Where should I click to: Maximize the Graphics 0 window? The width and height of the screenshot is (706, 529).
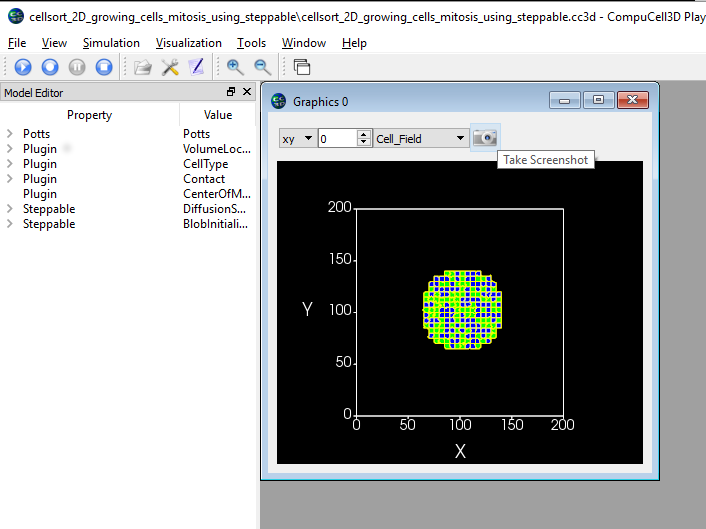tap(598, 100)
